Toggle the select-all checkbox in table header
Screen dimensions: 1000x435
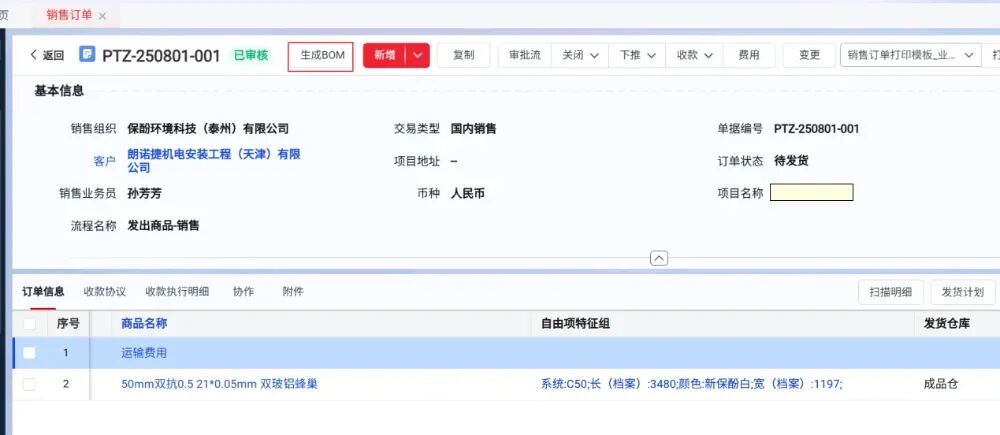(29, 324)
